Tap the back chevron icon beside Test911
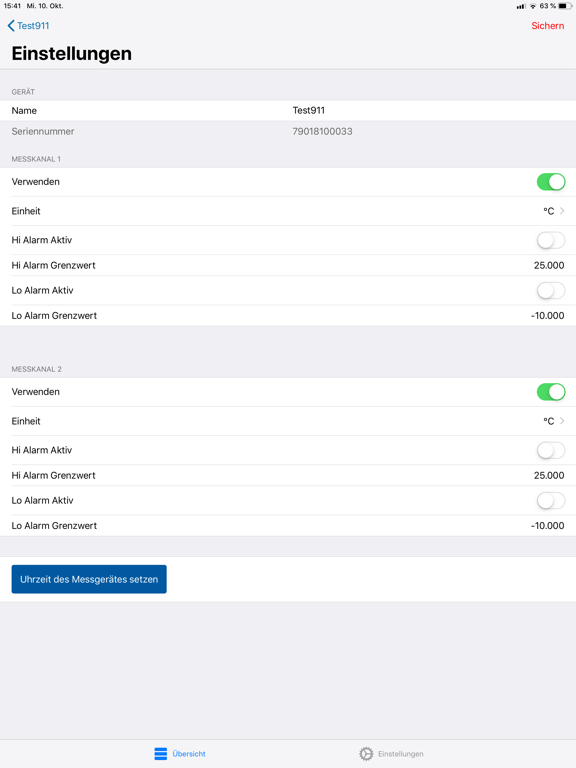The width and height of the screenshot is (576, 768). [x=11, y=26]
